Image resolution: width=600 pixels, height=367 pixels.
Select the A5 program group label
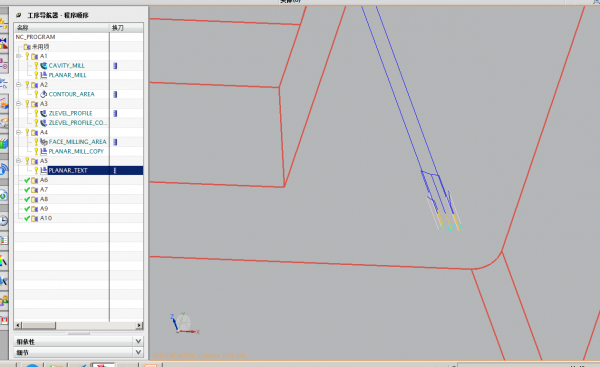(x=44, y=161)
